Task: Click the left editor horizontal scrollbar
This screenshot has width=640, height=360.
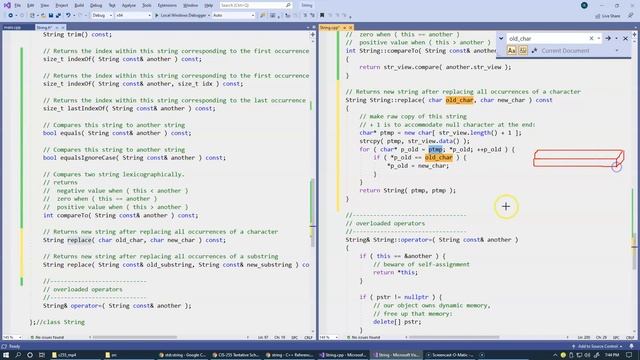Action: click(x=135, y=337)
